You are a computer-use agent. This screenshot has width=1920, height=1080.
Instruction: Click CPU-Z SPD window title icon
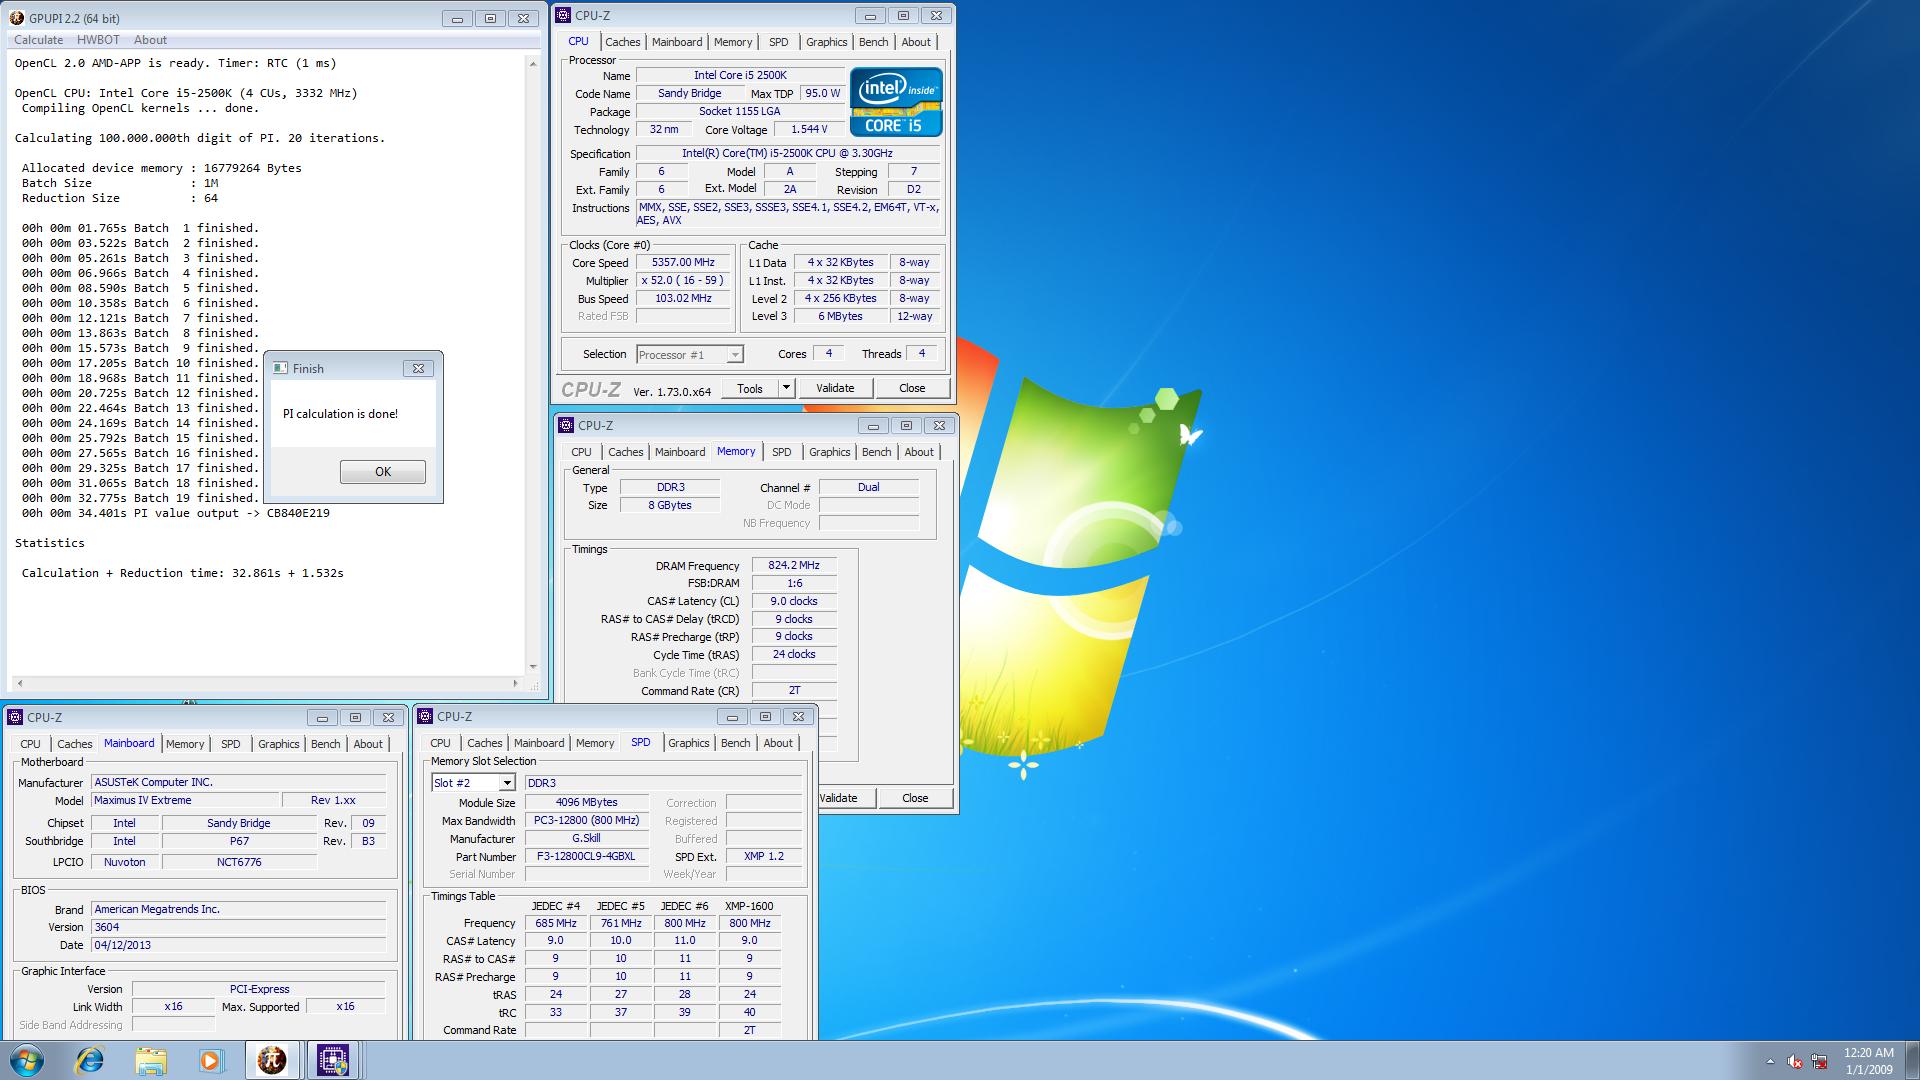(425, 716)
